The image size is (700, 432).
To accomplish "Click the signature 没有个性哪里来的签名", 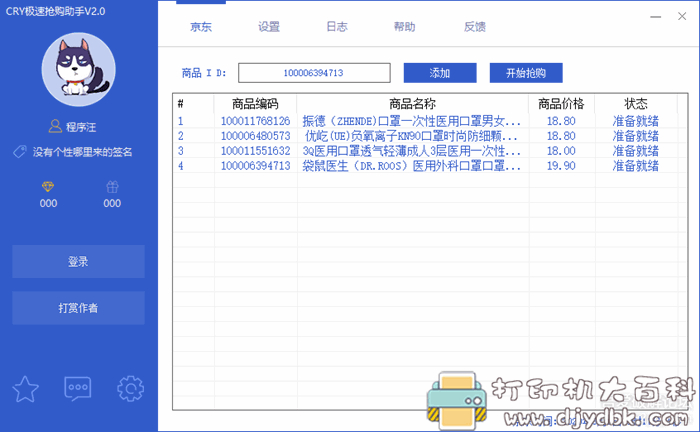I will (83, 152).
